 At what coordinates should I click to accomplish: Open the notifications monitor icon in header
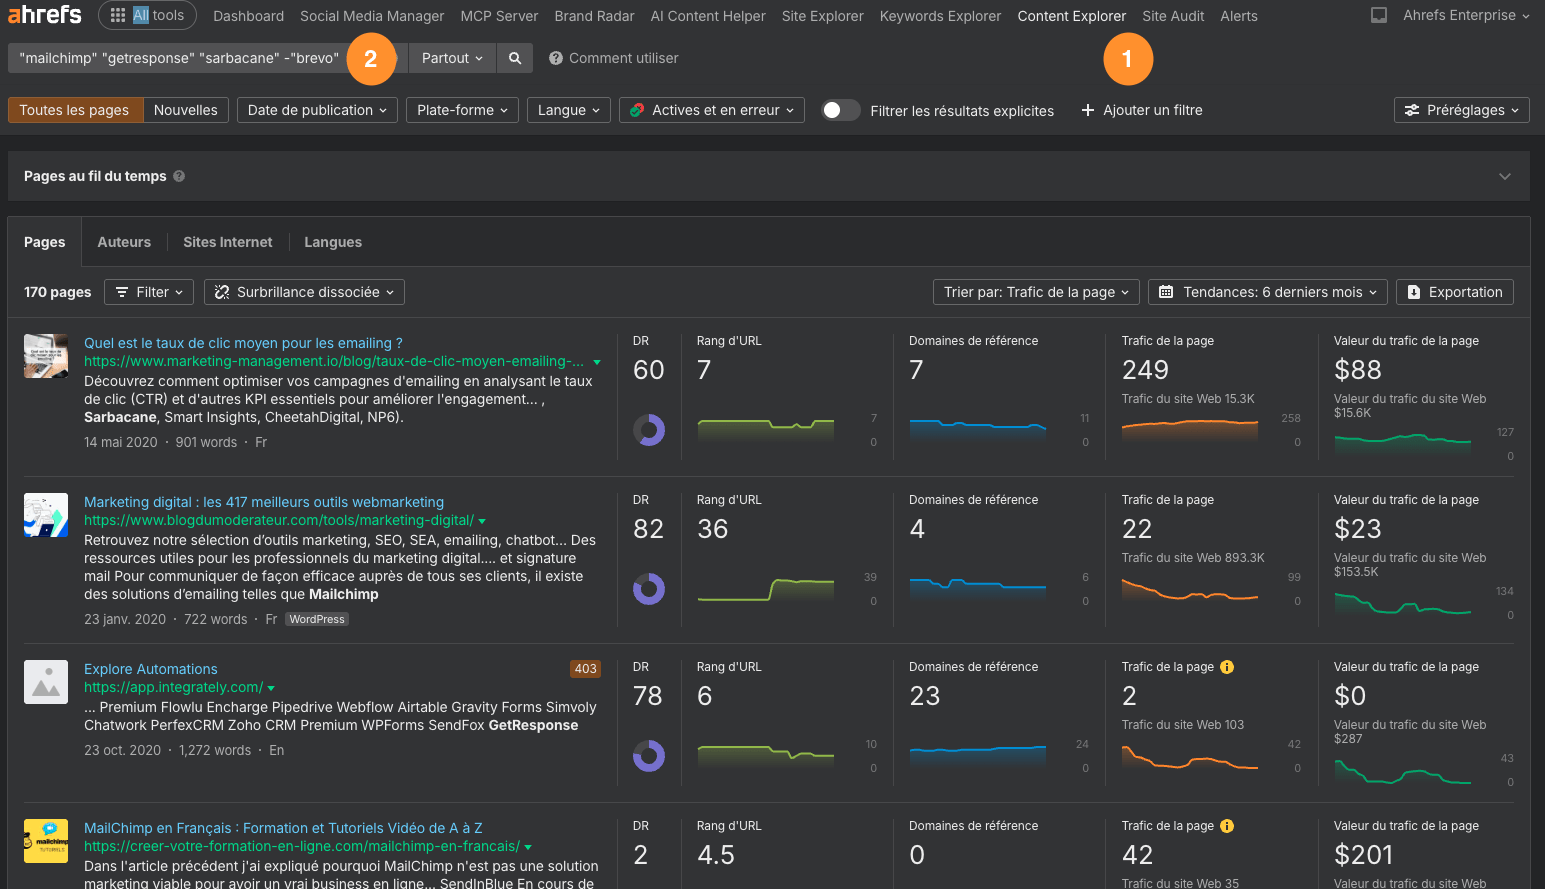click(x=1378, y=16)
